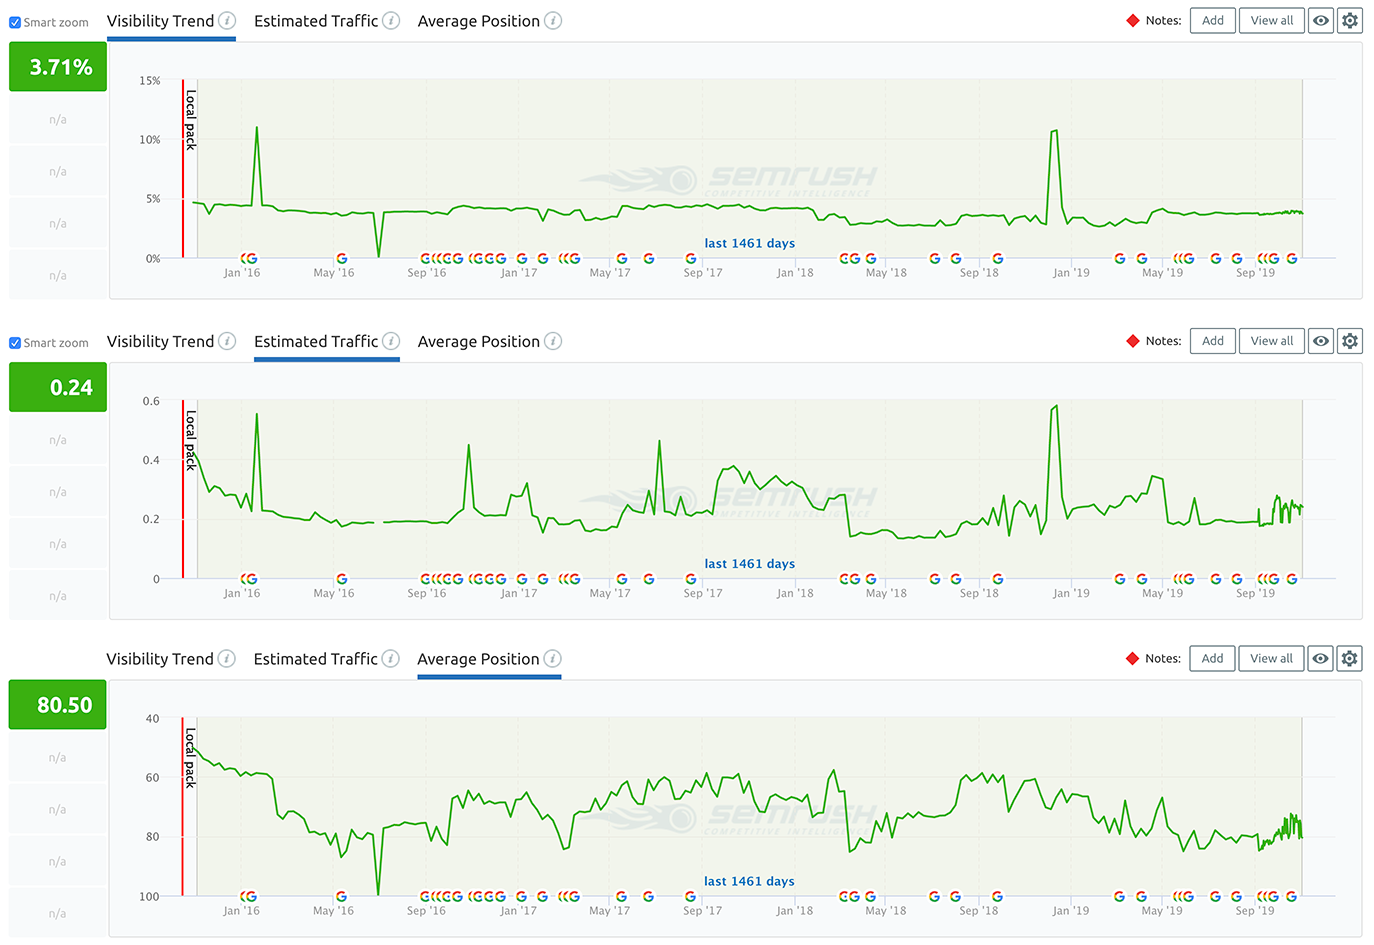This screenshot has width=1374, height=945.
Task: Open settings gear on Visibility Trend chart
Action: 1350,20
